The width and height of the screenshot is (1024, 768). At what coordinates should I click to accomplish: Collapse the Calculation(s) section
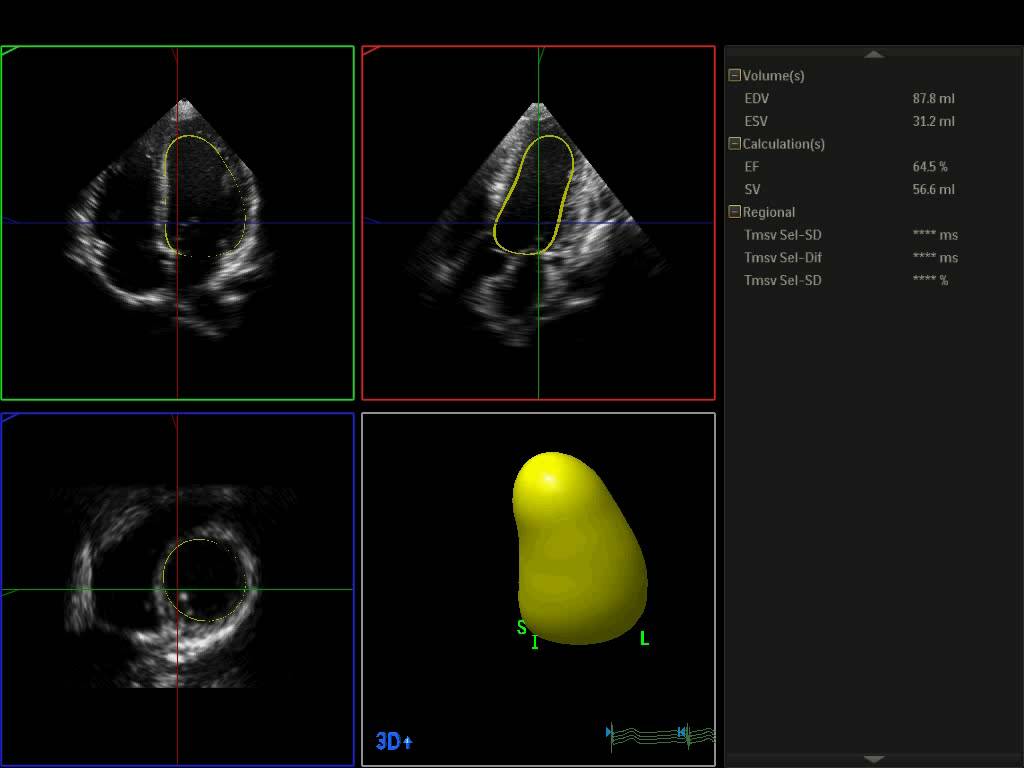pyautogui.click(x=735, y=143)
